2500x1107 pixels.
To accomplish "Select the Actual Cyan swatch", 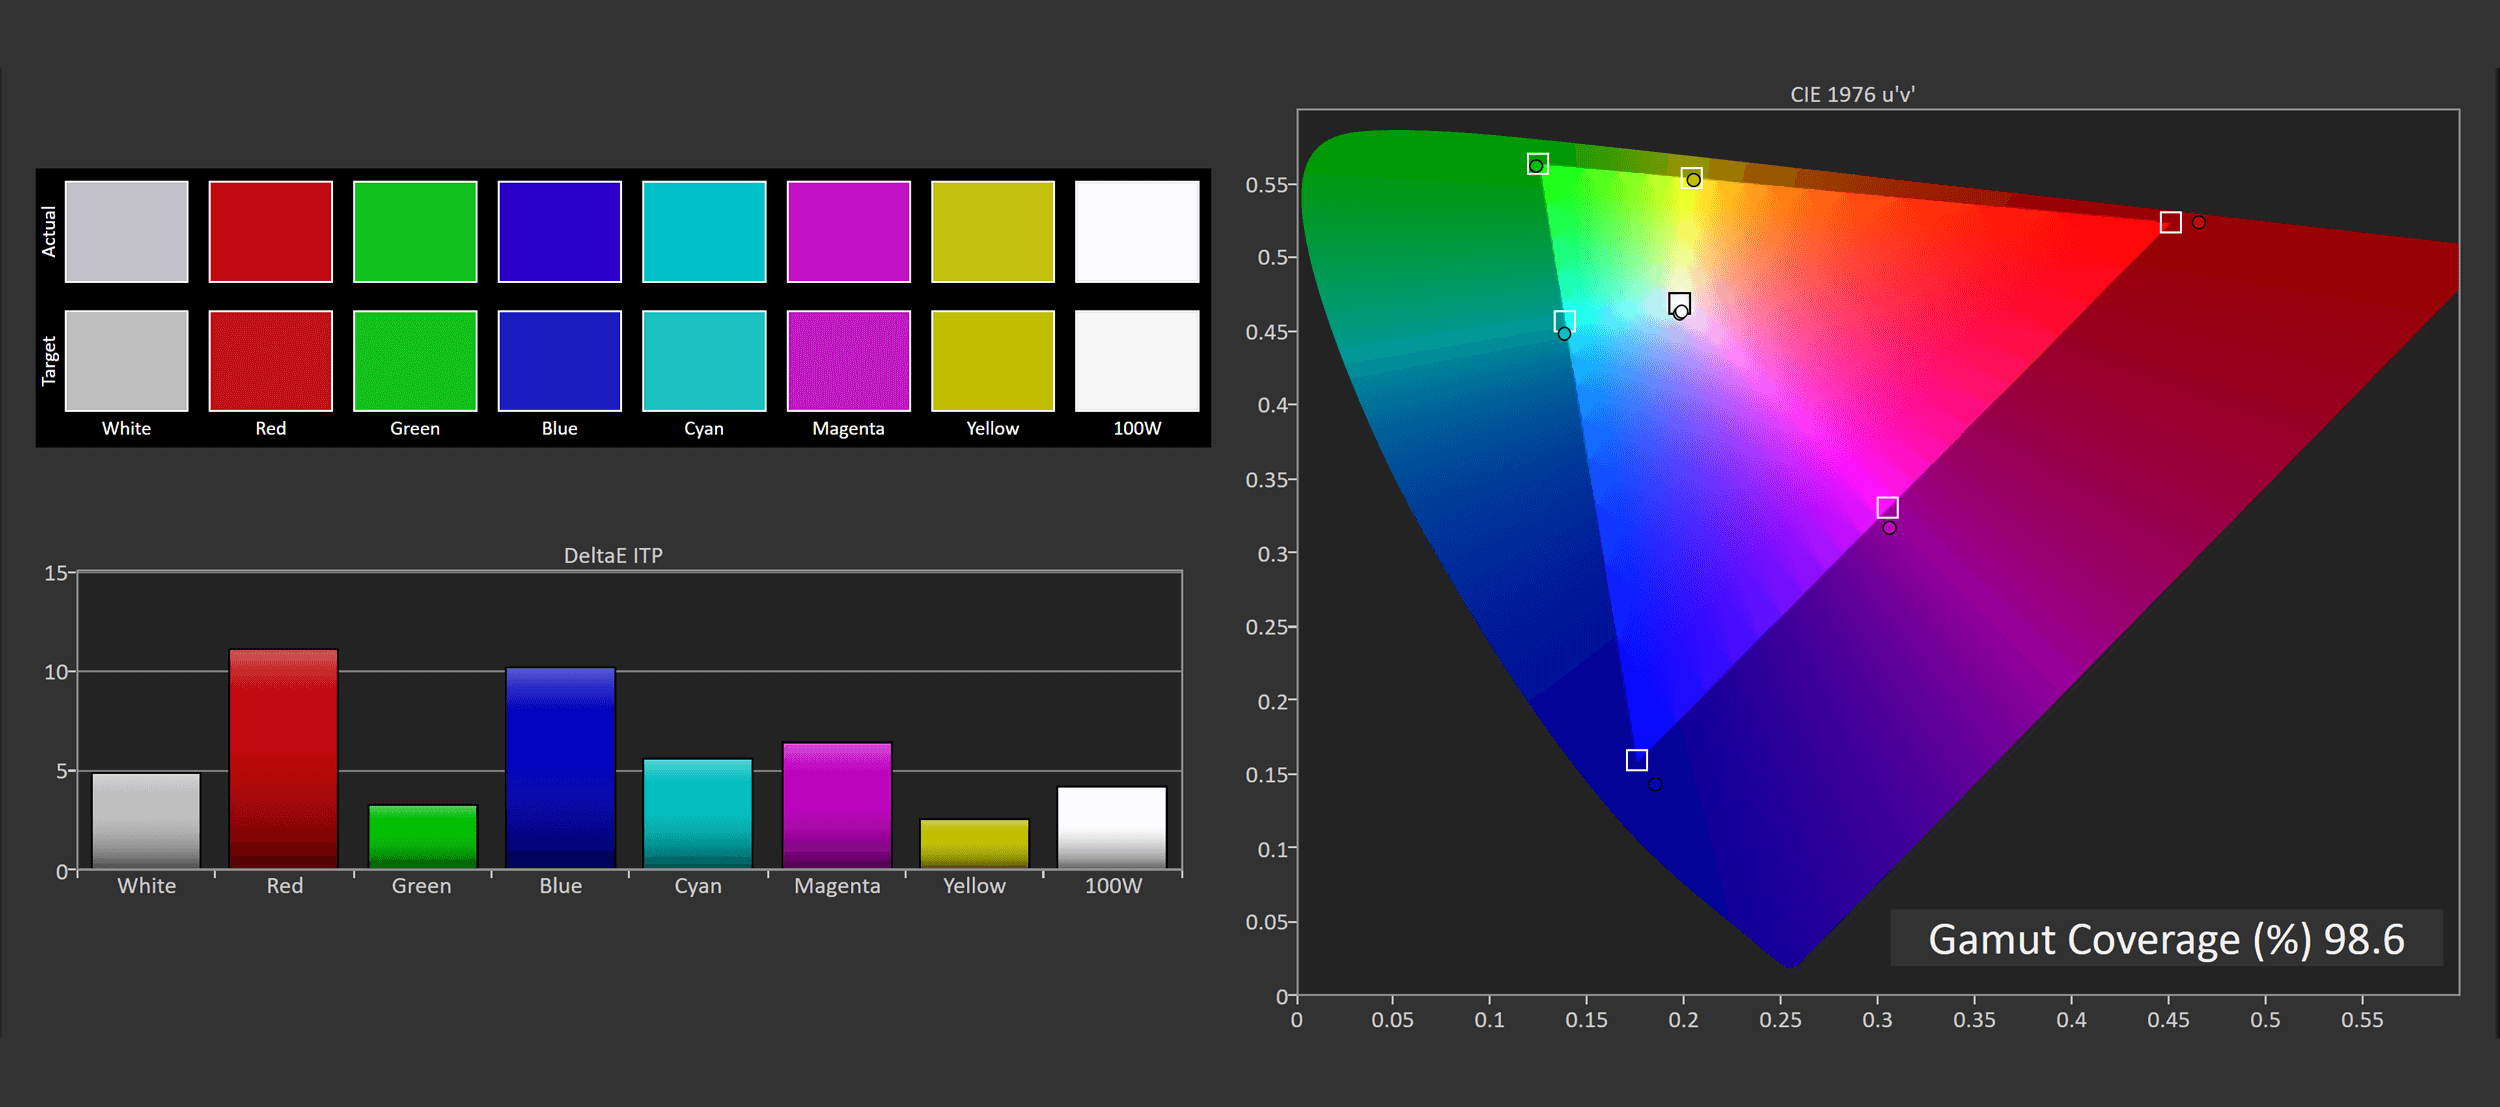I will pos(704,231).
